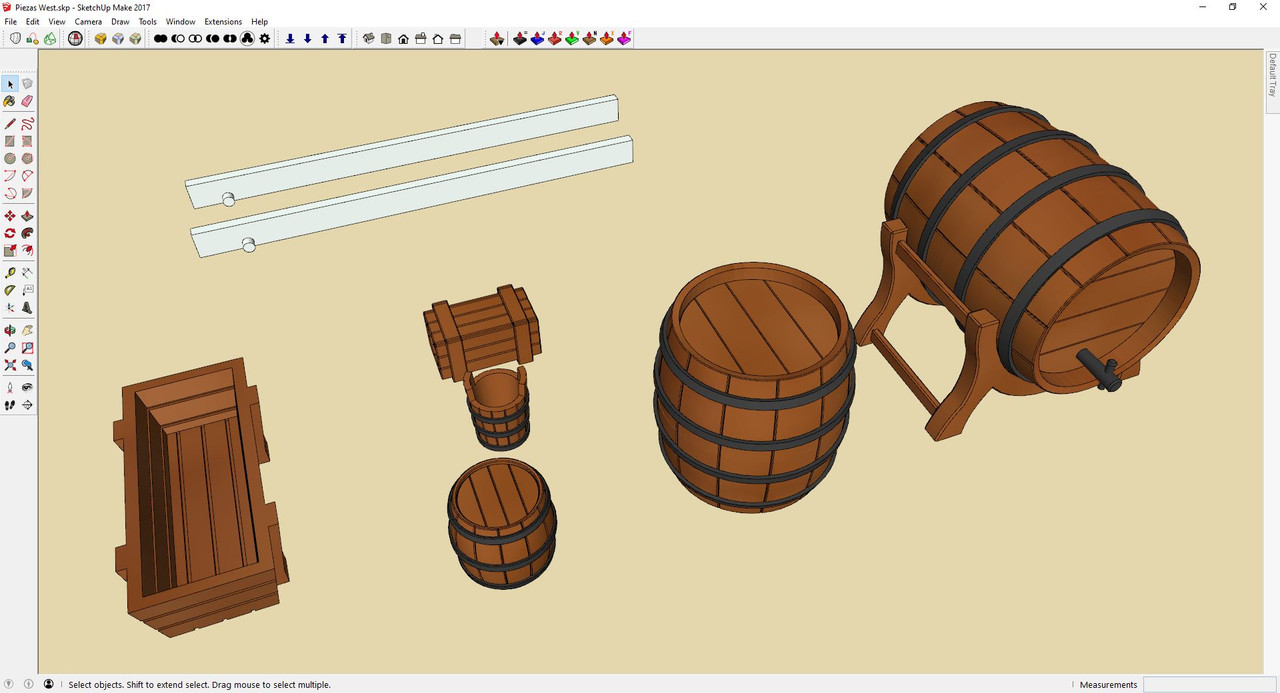This screenshot has width=1280, height=693.
Task: Click the user profile icon in status bar
Action: 48,685
